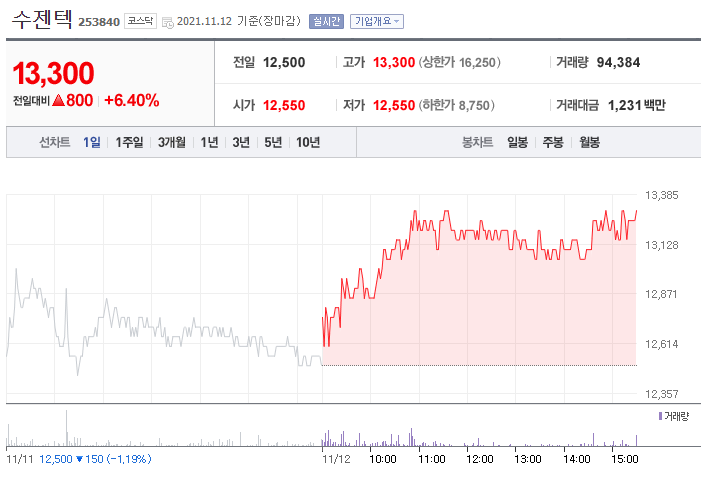Click the 13:00 time axis label
The width and height of the screenshot is (701, 480).
pyautogui.click(x=528, y=459)
